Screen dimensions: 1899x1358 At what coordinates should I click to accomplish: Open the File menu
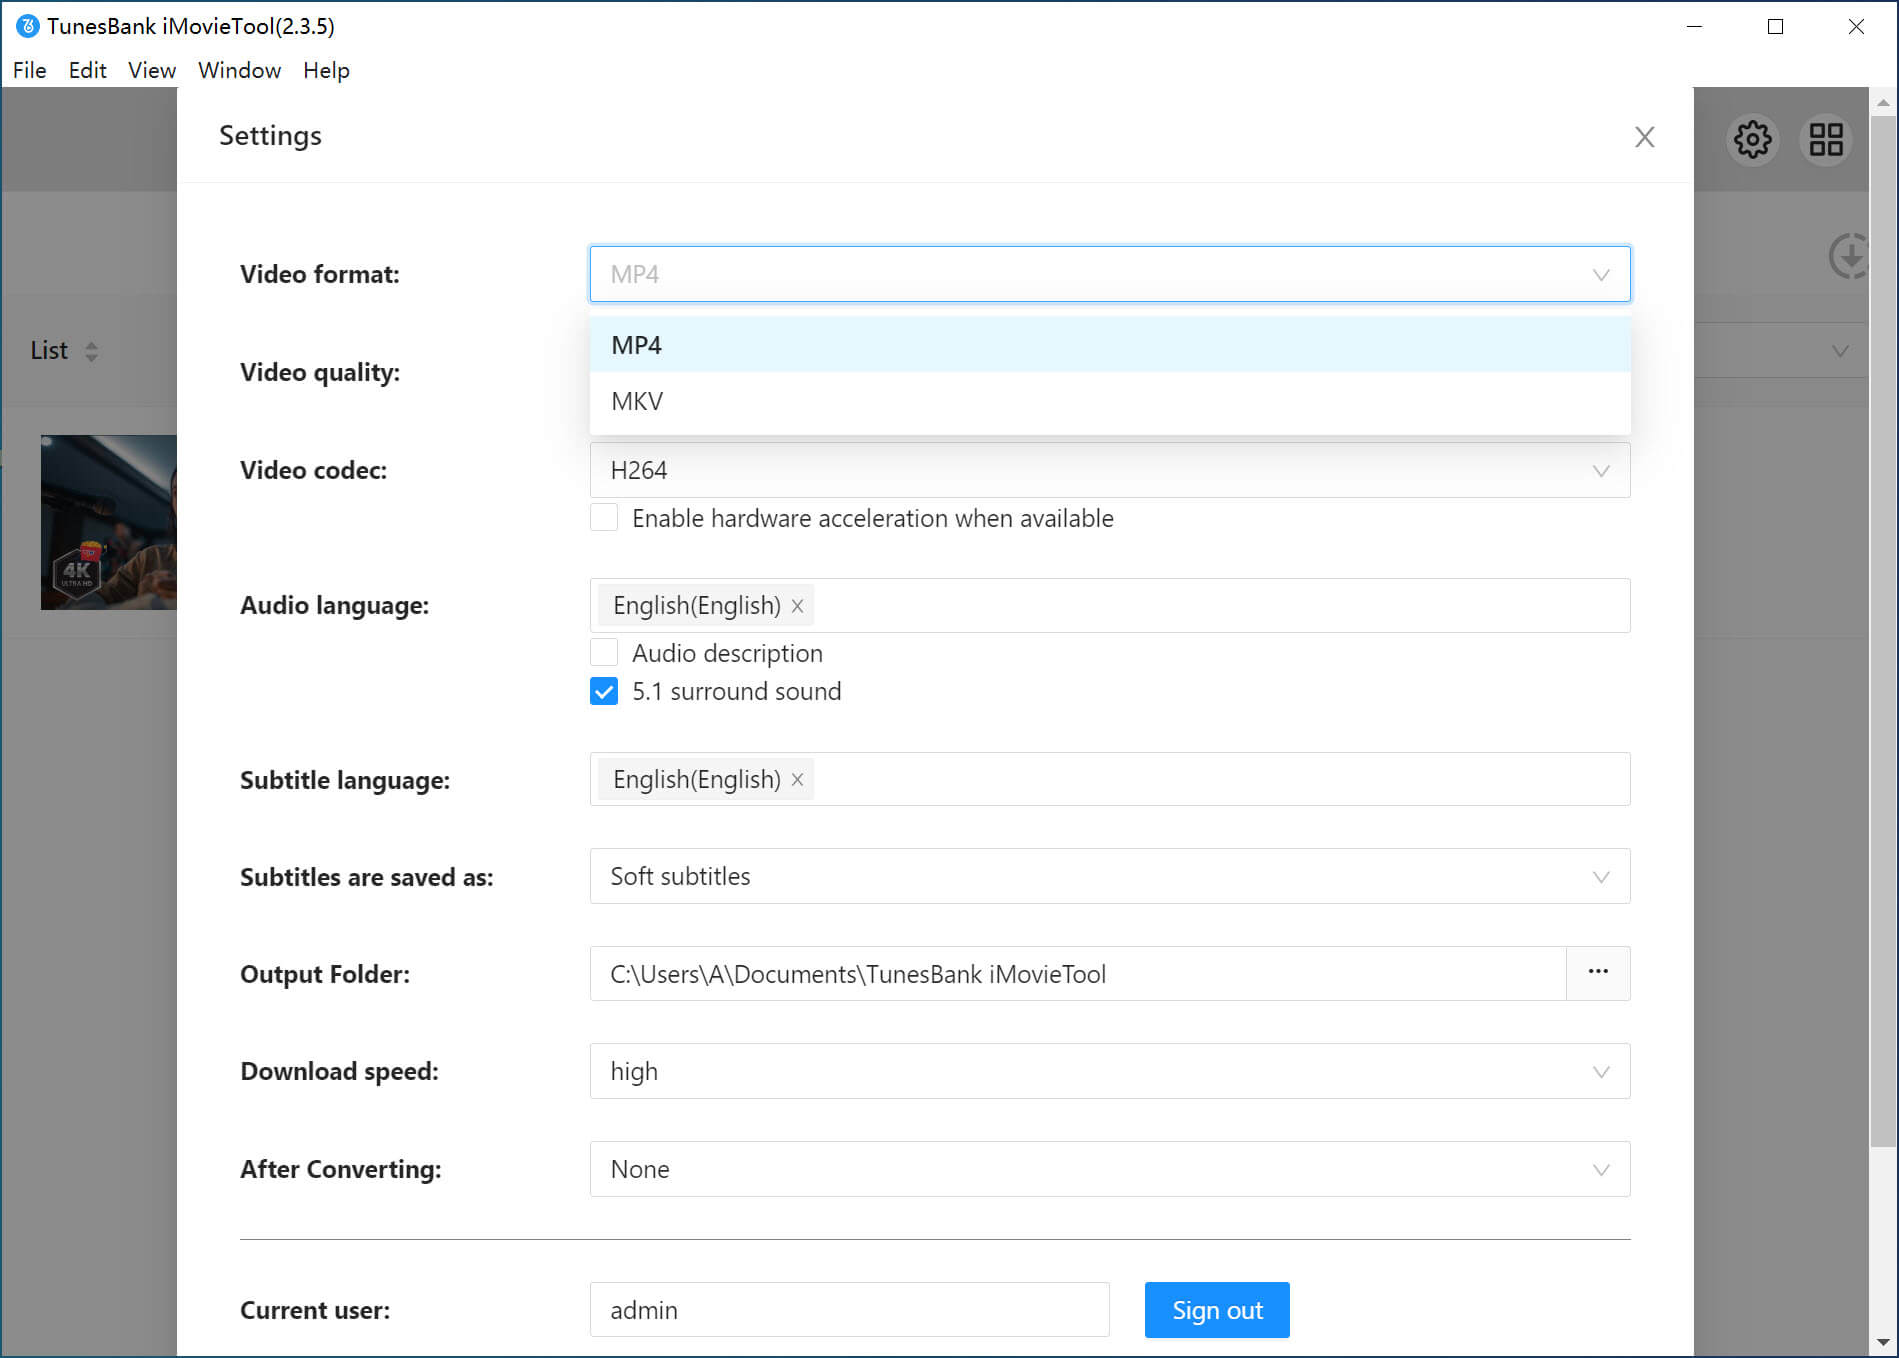pos(30,70)
